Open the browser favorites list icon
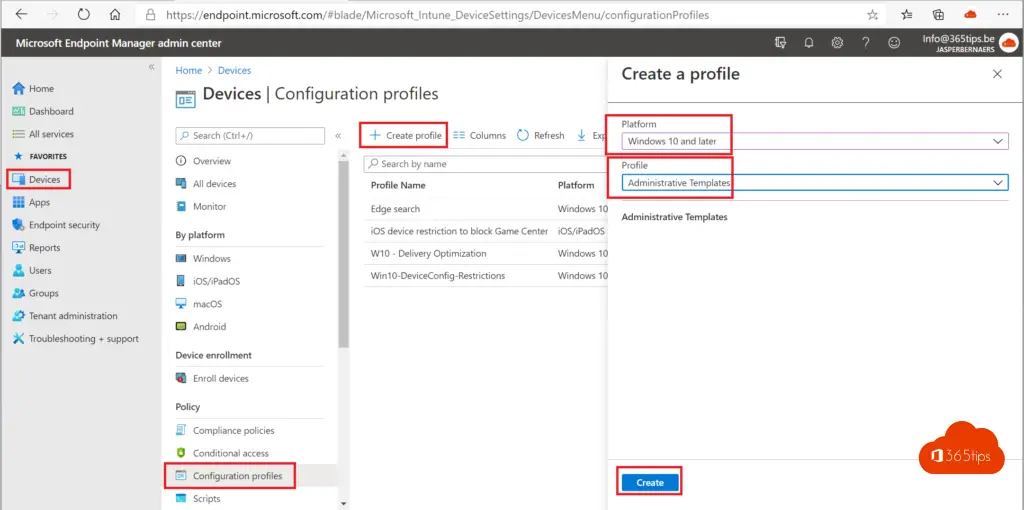Screen dimensions: 1024x510 [x=907, y=14]
